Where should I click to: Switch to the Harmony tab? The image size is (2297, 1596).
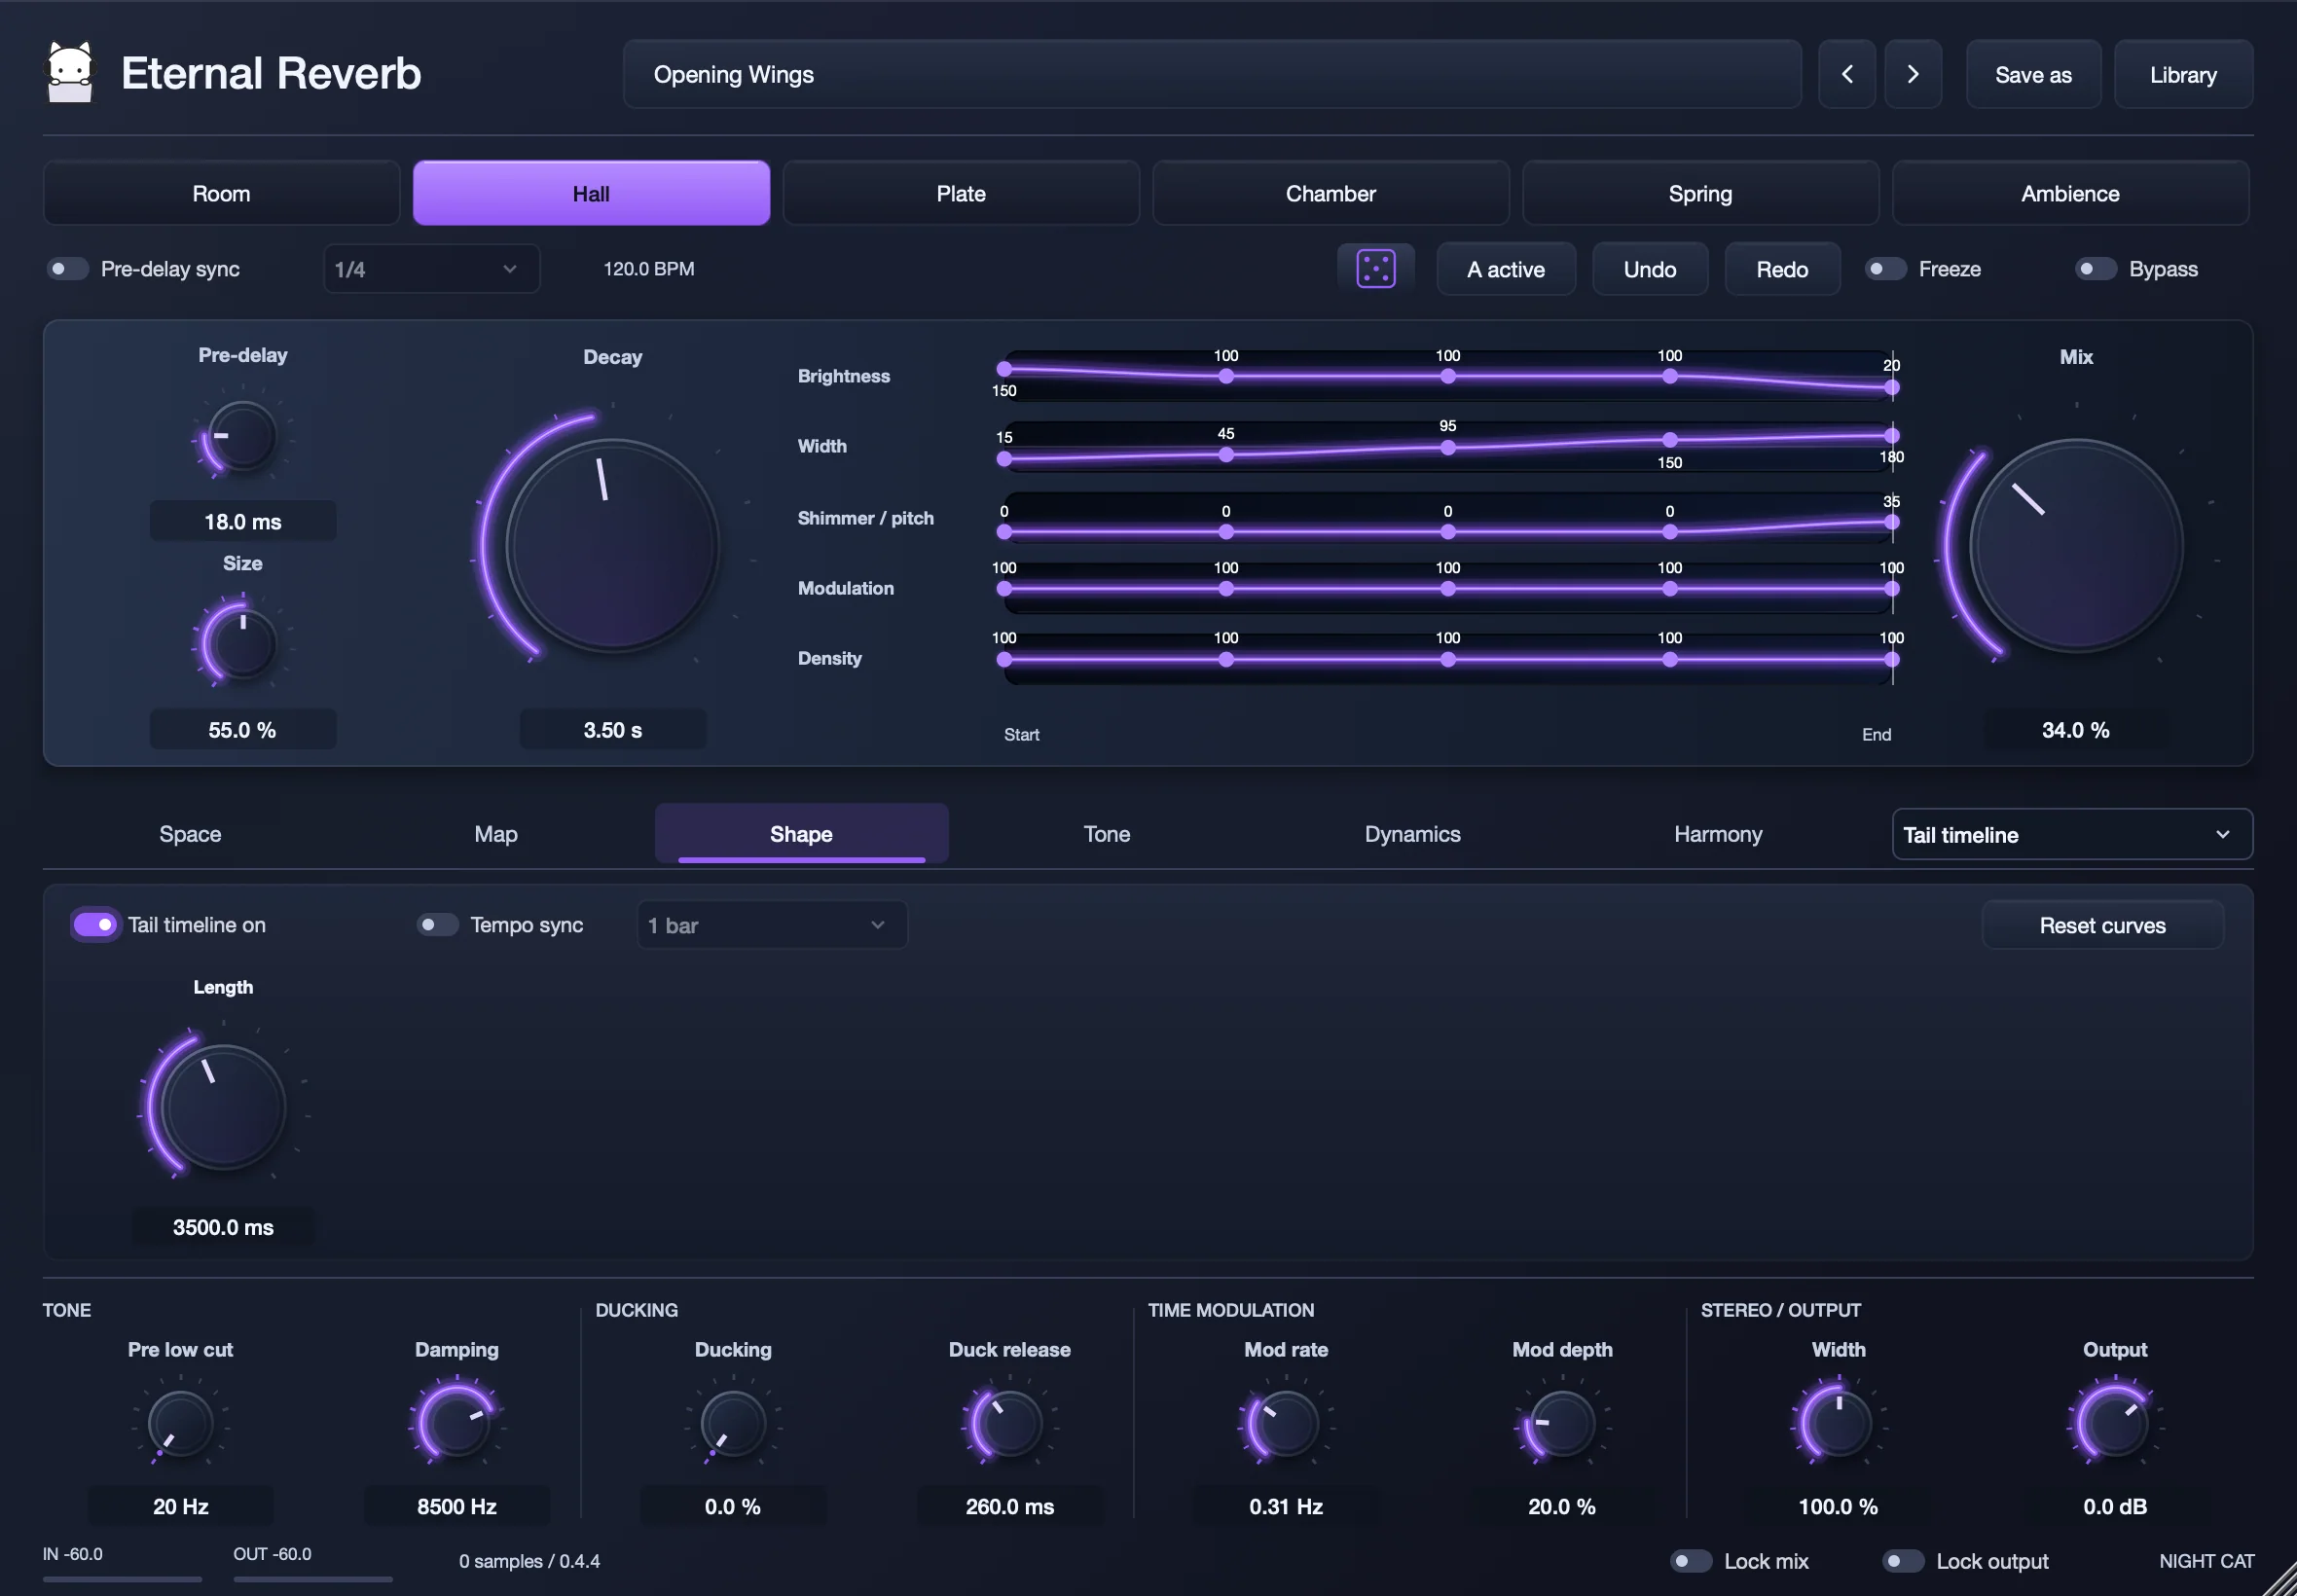pyautogui.click(x=1718, y=834)
